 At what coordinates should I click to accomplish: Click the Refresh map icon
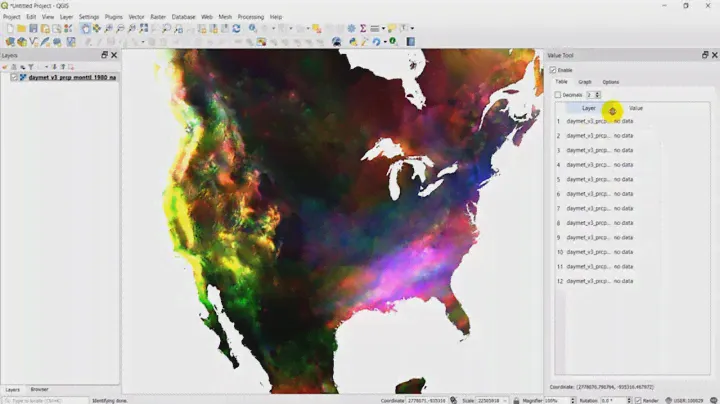tap(236, 29)
